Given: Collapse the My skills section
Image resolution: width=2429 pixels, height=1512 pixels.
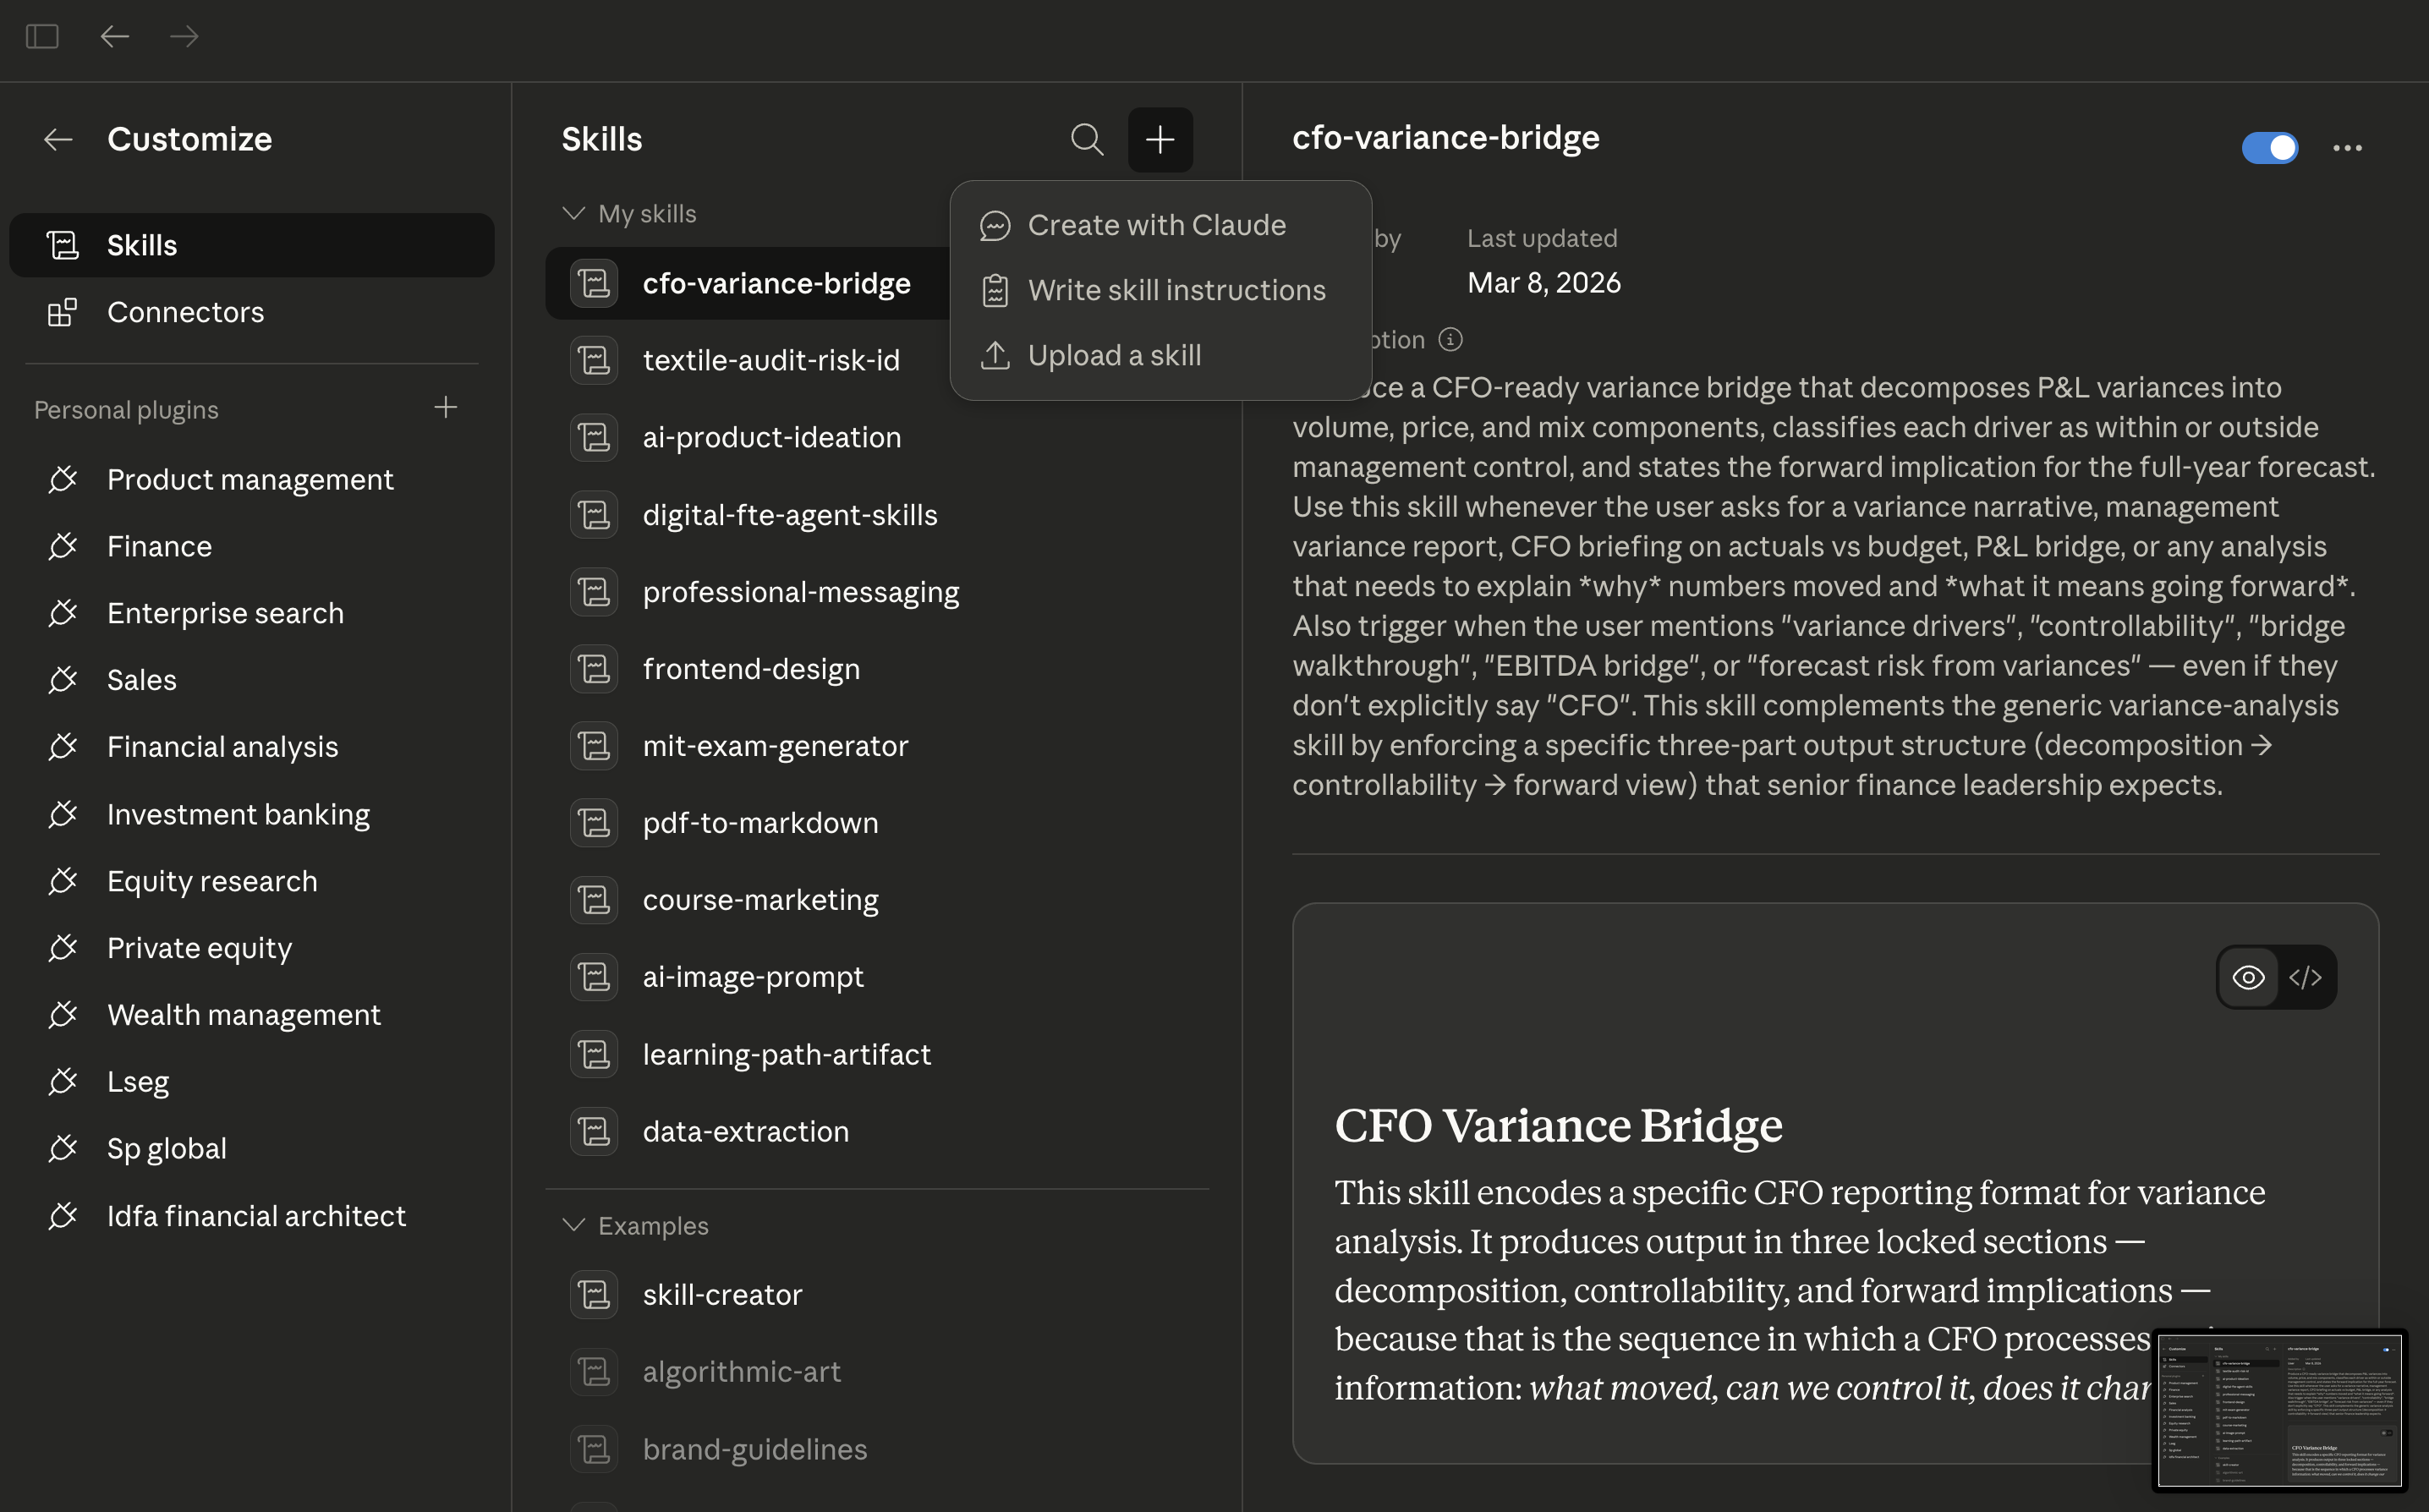Looking at the screenshot, I should tap(573, 213).
